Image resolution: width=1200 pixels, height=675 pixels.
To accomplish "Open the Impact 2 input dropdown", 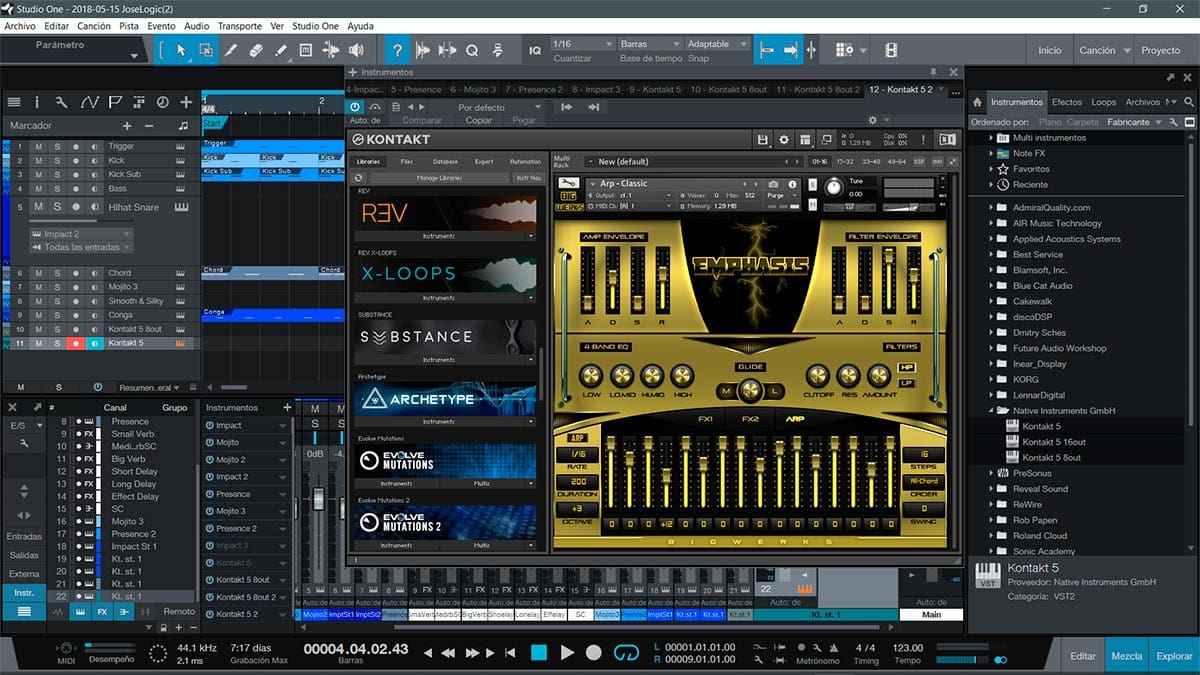I will point(80,234).
